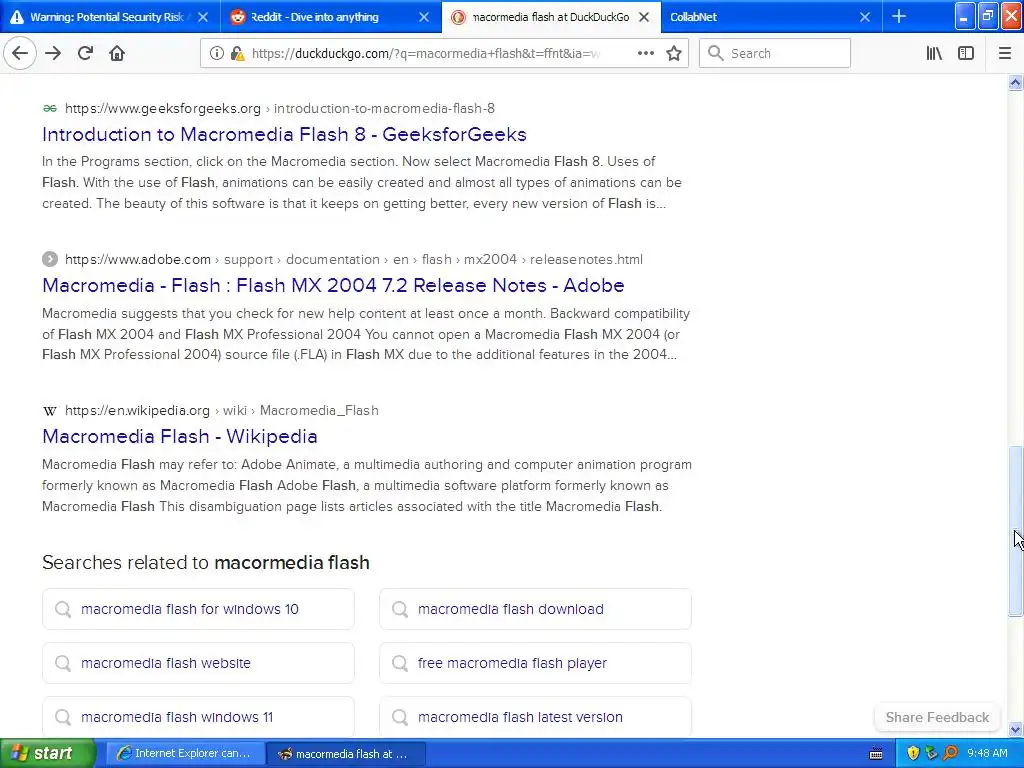Close the Reddit tab
Screen dimensions: 1024x768
pos(424,17)
